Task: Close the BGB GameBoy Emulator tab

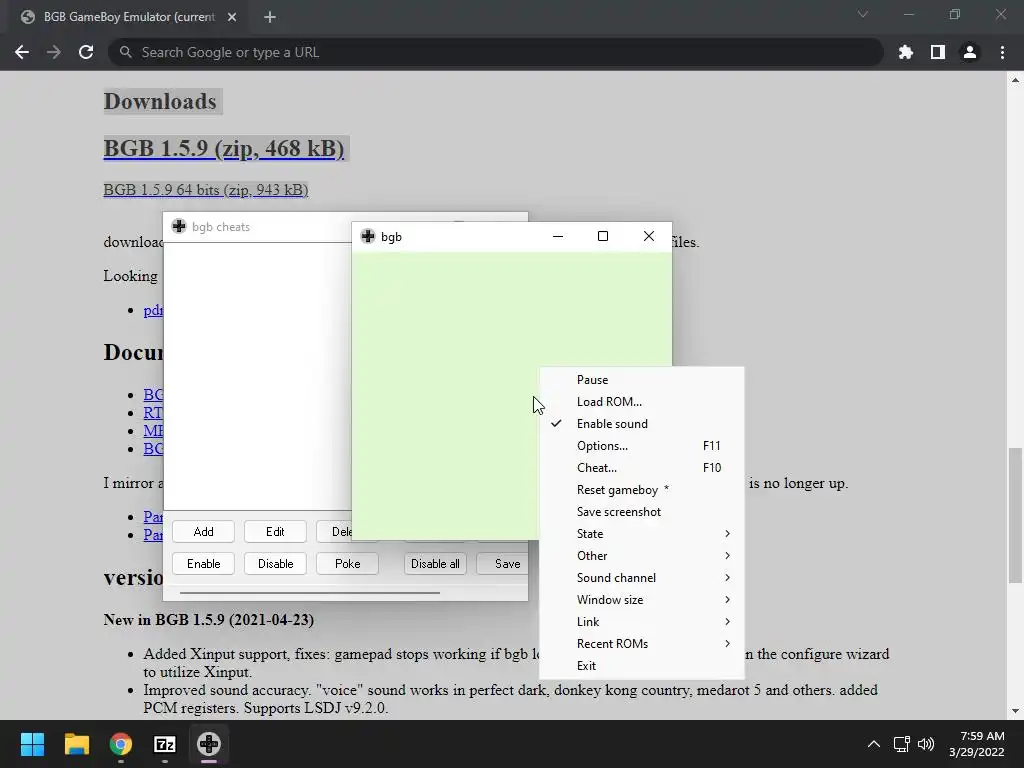Action: pyautogui.click(x=232, y=17)
